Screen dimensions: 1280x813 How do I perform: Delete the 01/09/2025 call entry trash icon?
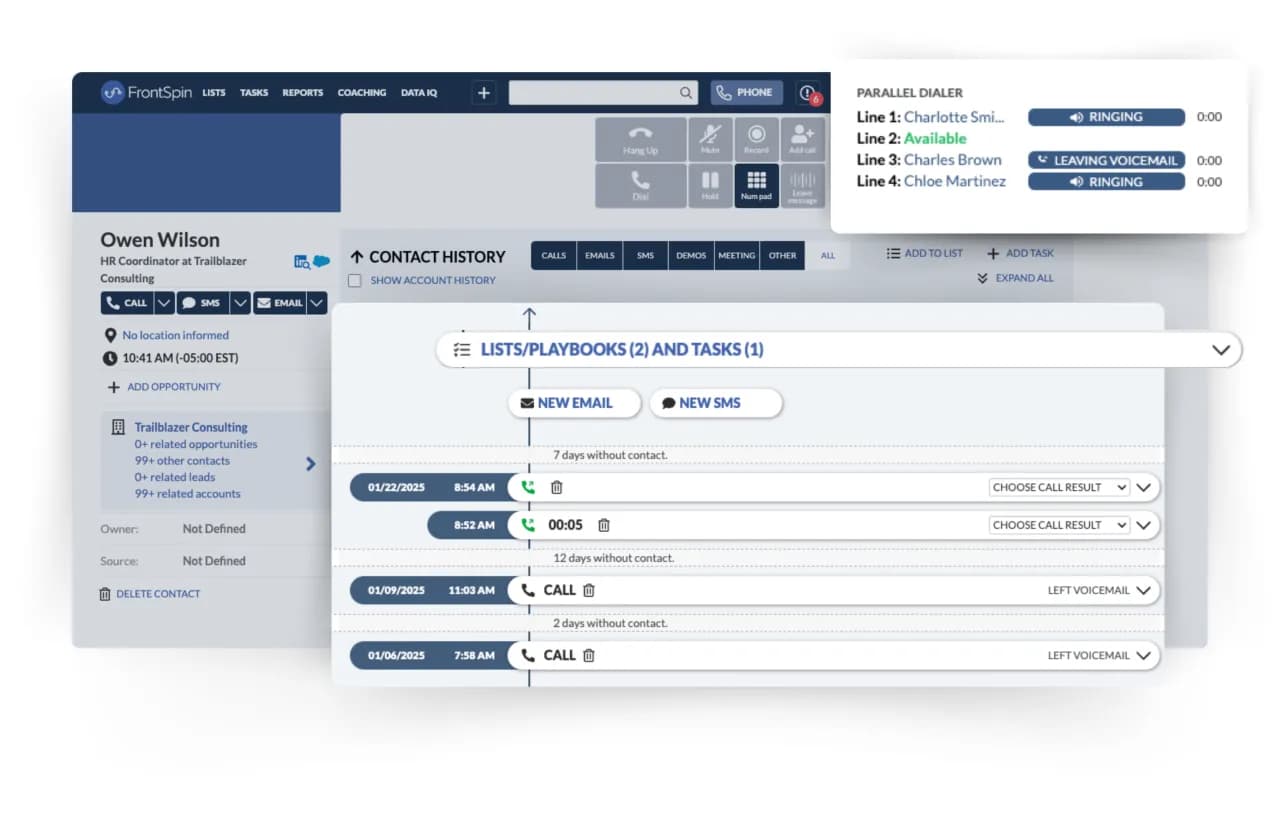[589, 590]
